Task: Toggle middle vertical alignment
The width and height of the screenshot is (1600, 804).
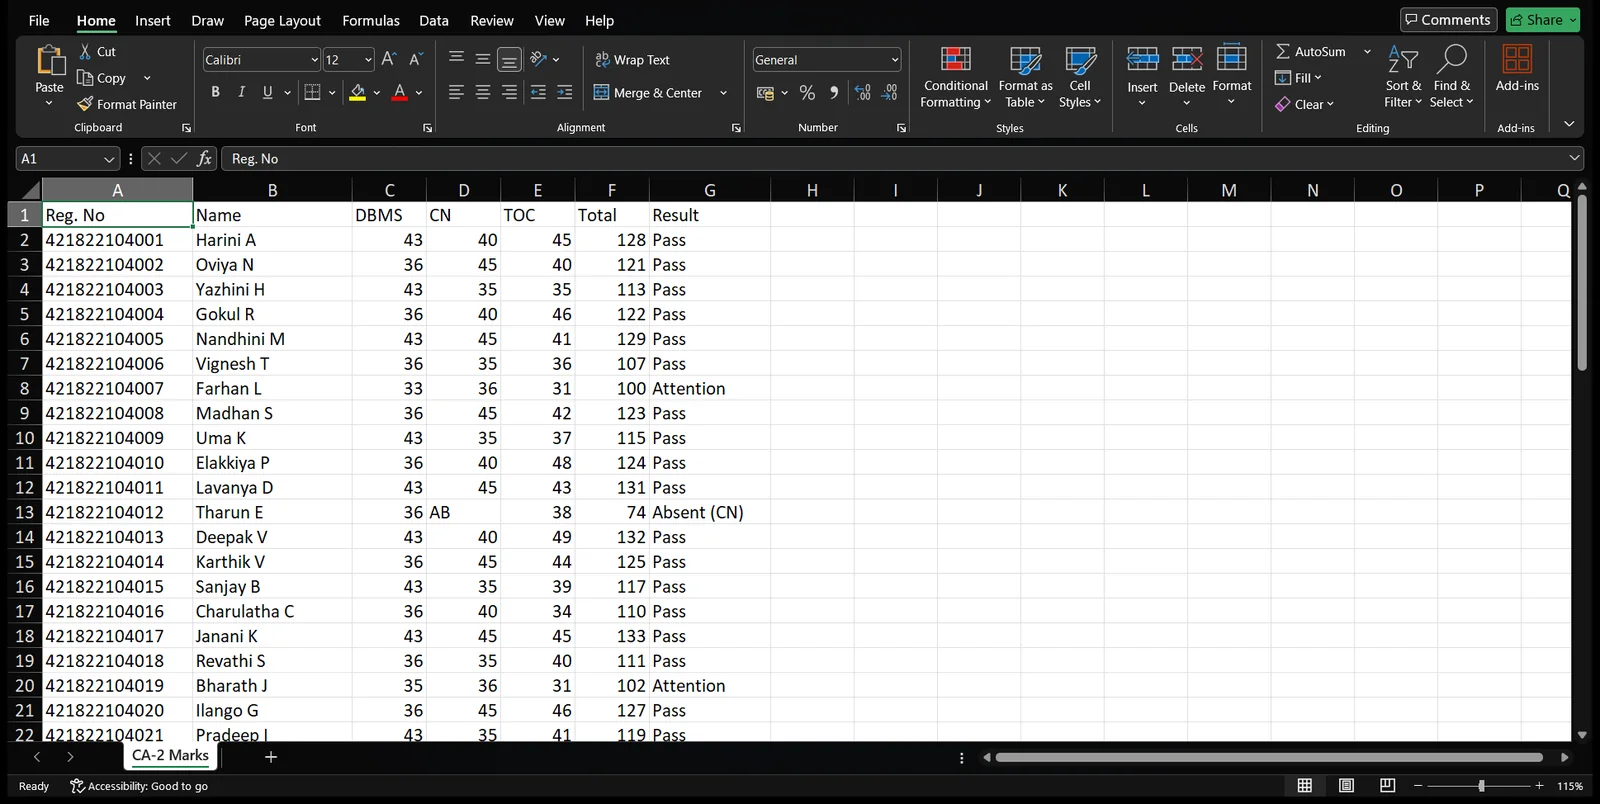Action: point(482,59)
